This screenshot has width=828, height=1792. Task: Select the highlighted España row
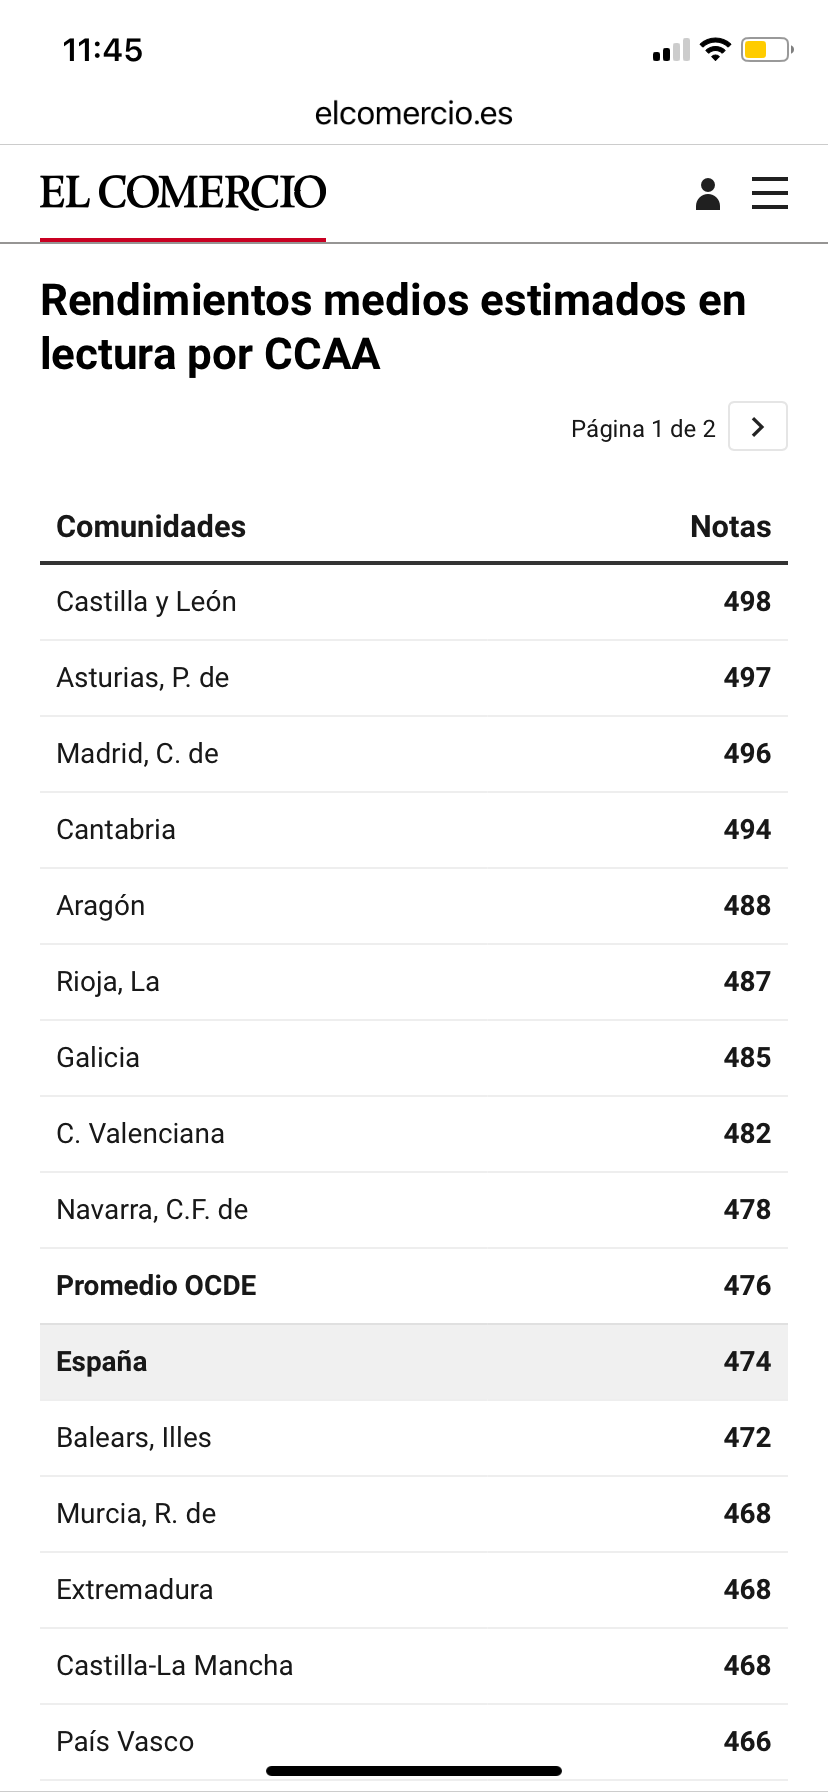[414, 1362]
